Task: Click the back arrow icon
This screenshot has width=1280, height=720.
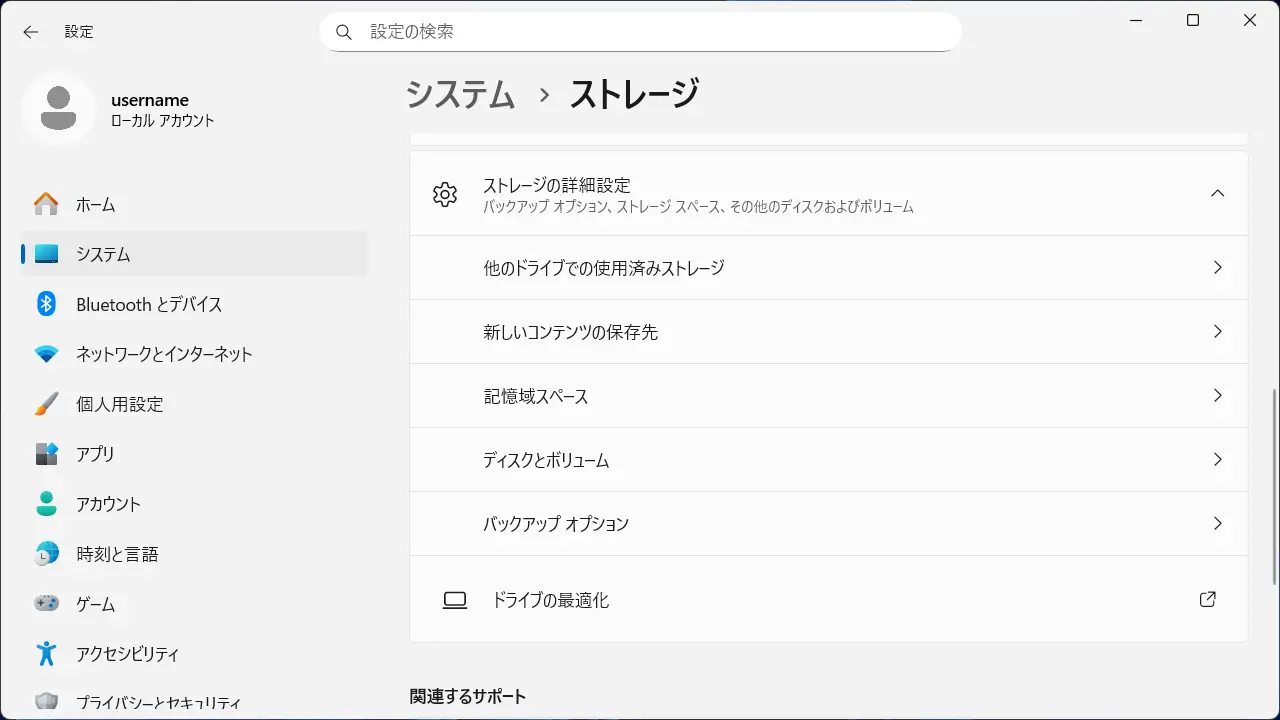Action: [x=31, y=32]
